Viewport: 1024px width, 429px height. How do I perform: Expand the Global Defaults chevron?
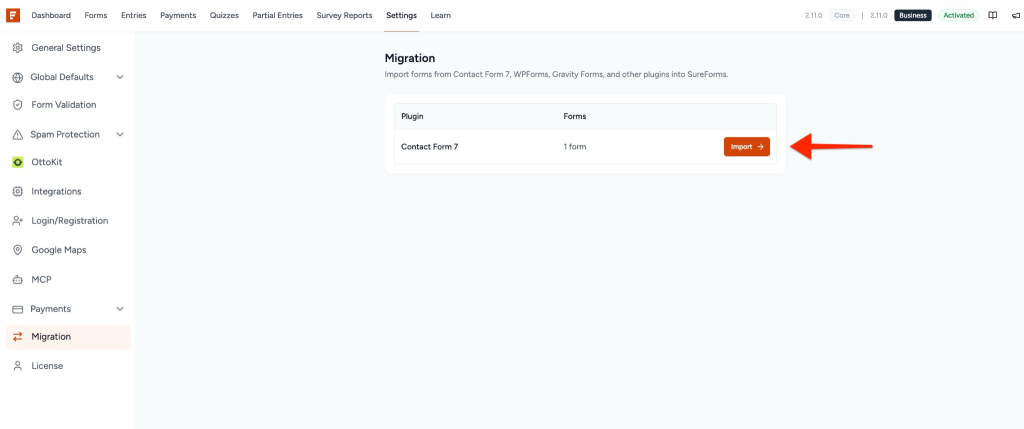(120, 77)
